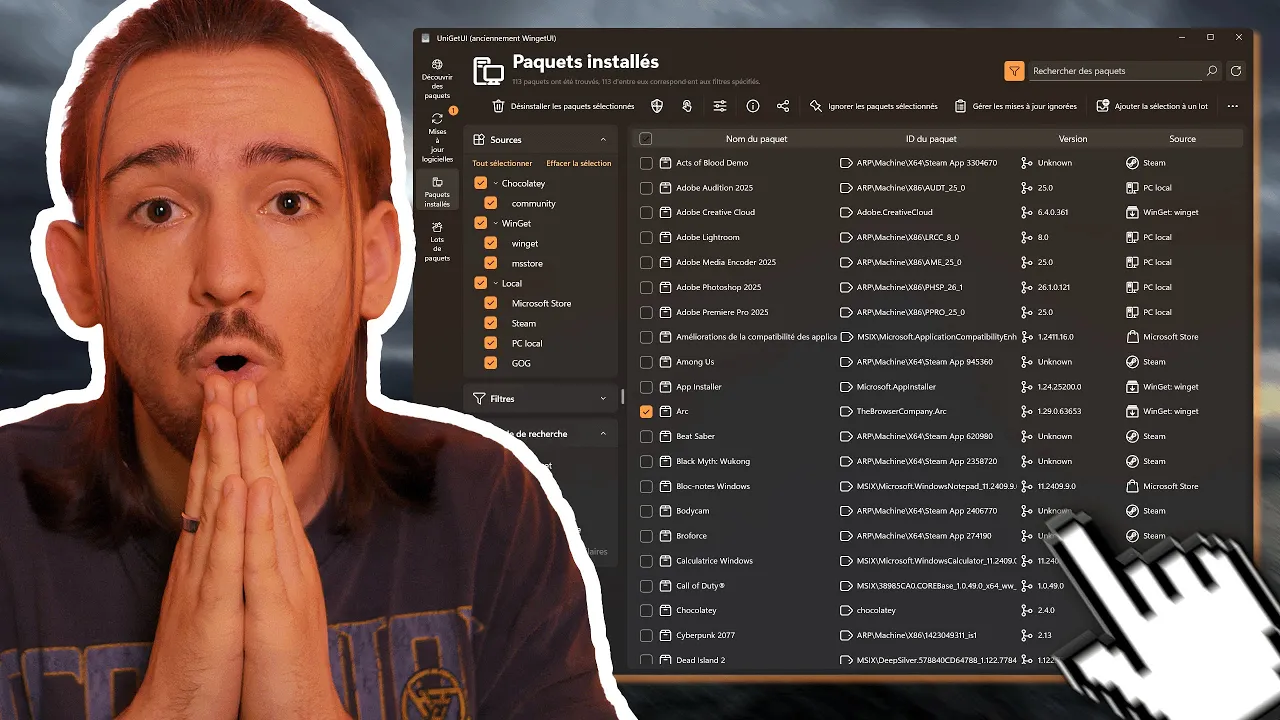Check the Adobe Photoshop 2025 checkbox
Image resolution: width=1280 pixels, height=720 pixels.
click(646, 287)
